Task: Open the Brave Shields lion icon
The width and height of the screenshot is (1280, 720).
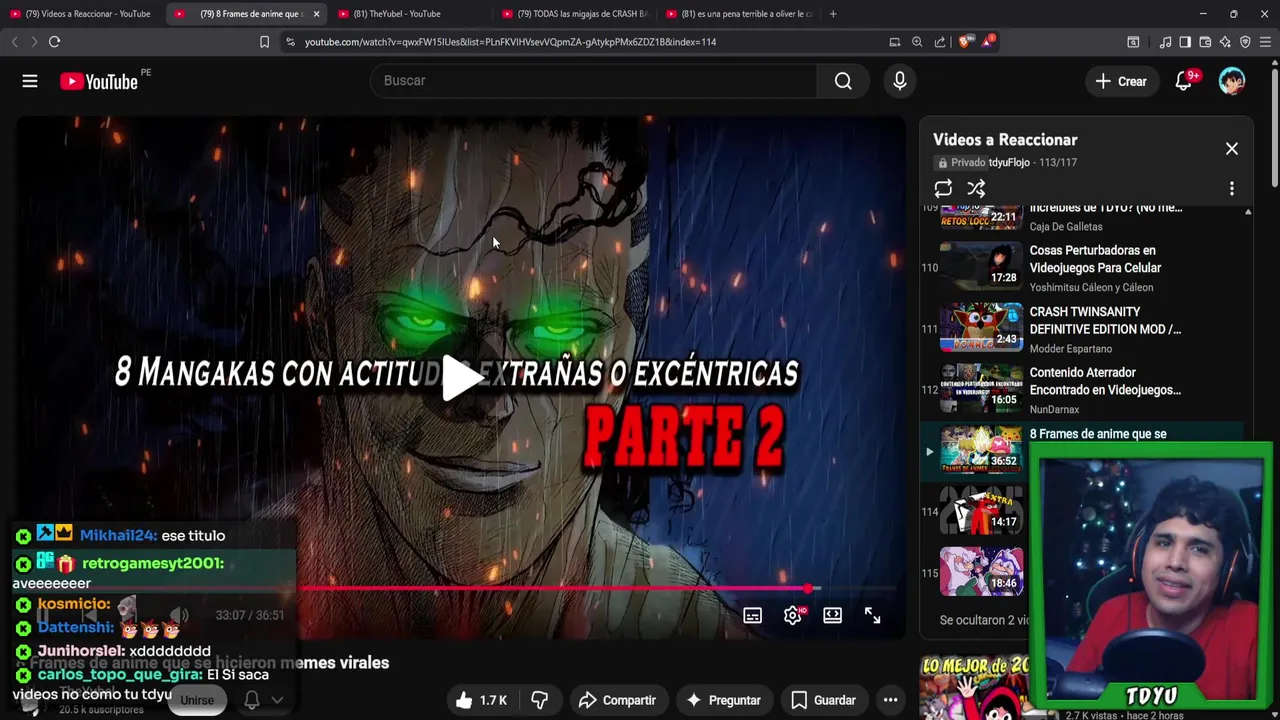Action: pyautogui.click(x=965, y=42)
